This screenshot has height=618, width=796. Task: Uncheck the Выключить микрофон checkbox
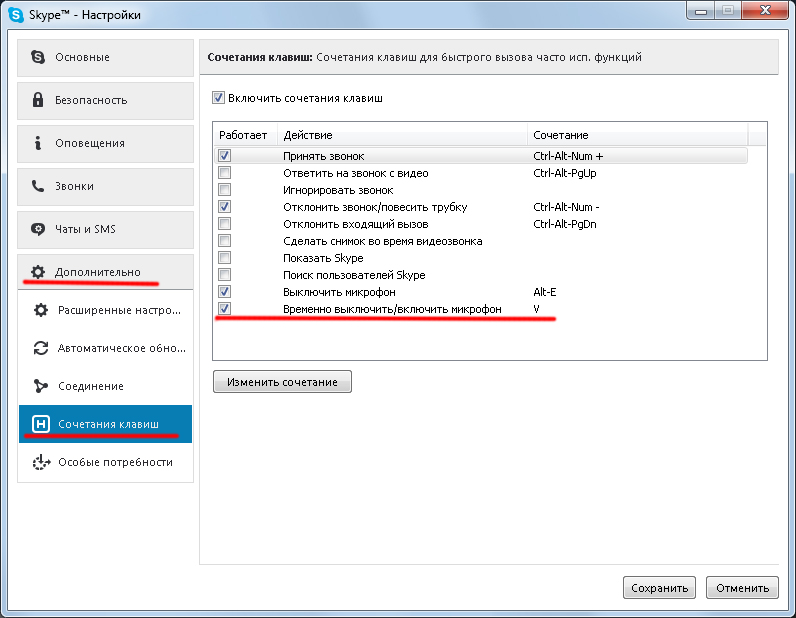coord(224,291)
